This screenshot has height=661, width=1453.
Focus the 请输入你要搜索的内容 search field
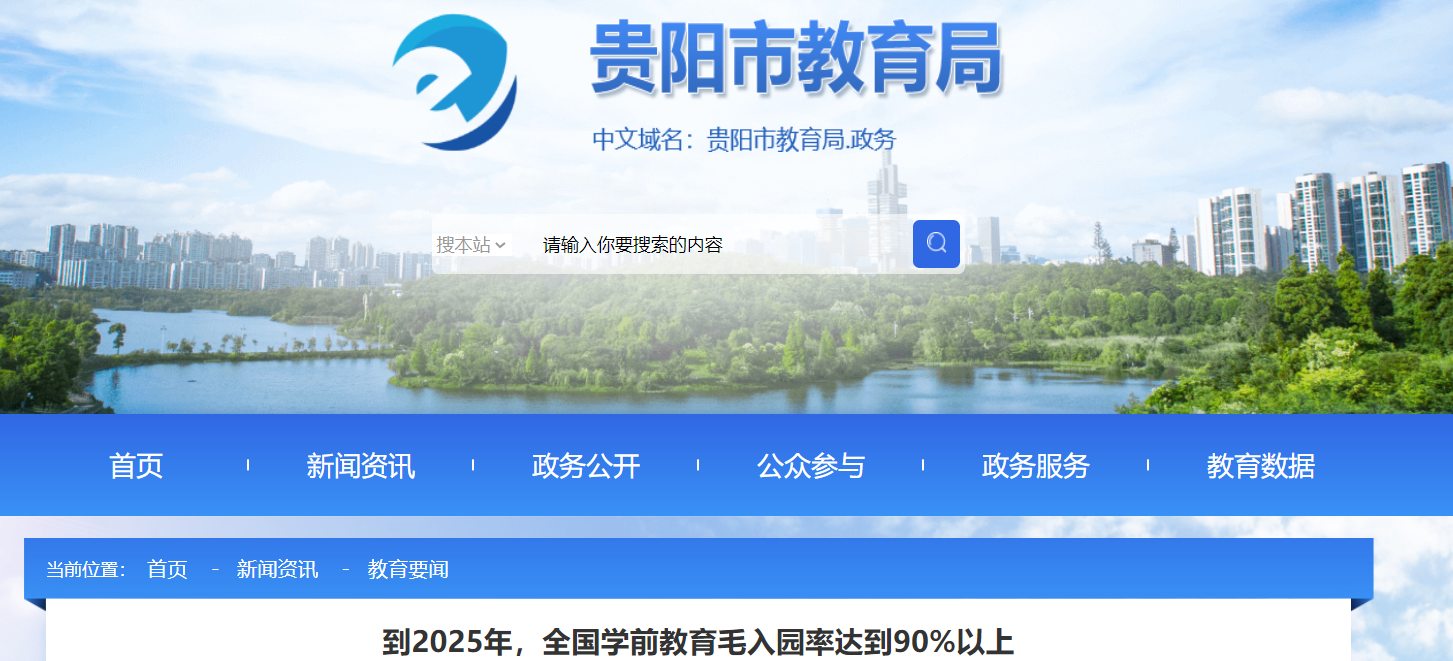click(723, 245)
